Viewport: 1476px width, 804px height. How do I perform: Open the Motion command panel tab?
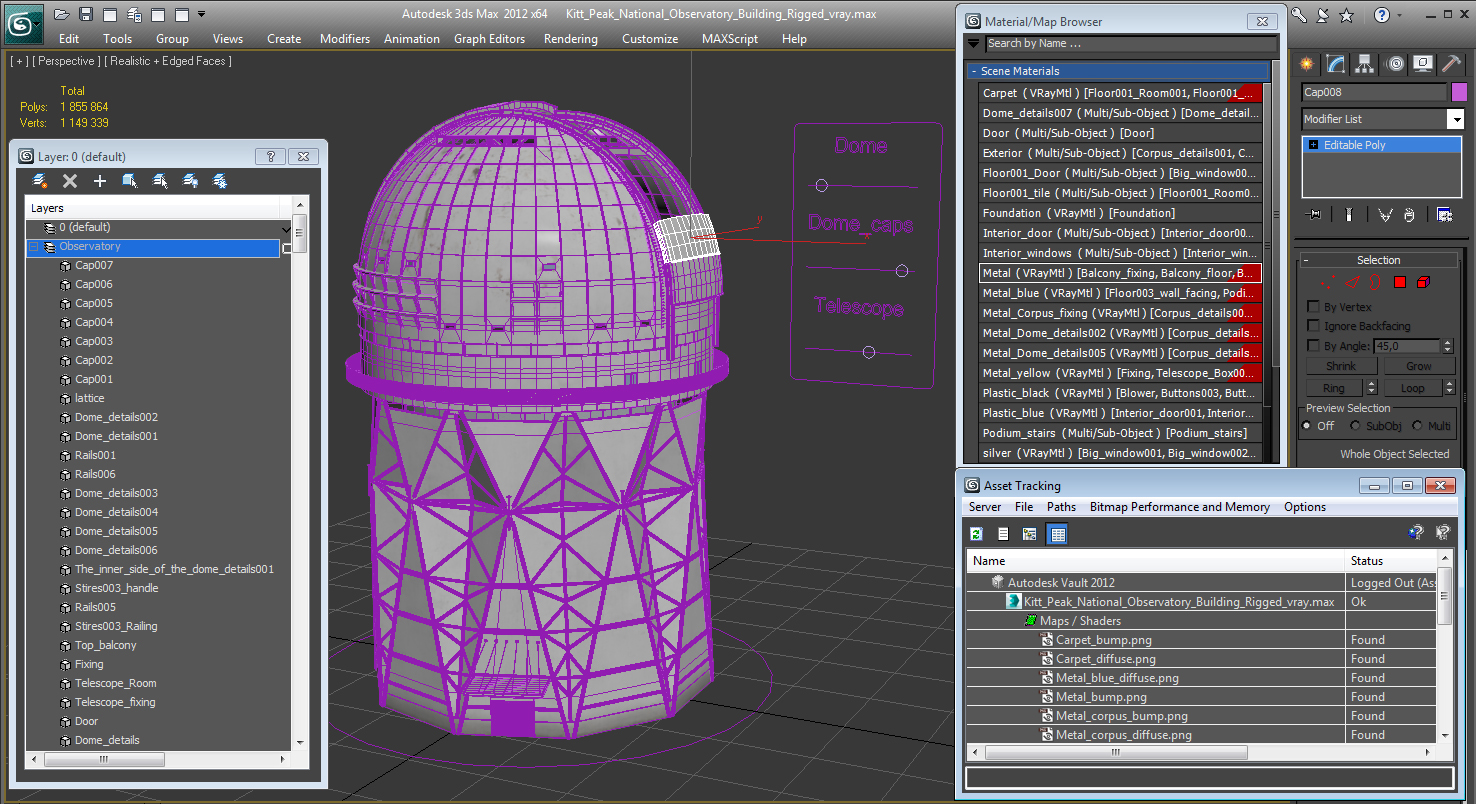[x=1395, y=64]
